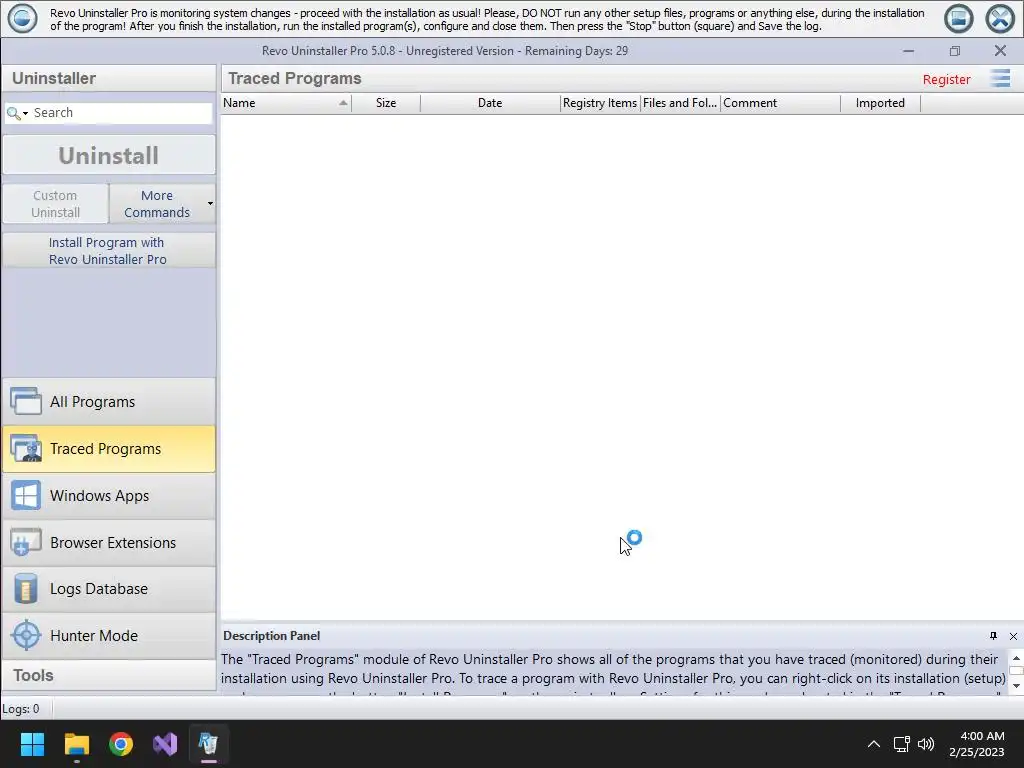1024x768 pixels.
Task: Activate Hunter Mode
Action: tap(108, 635)
